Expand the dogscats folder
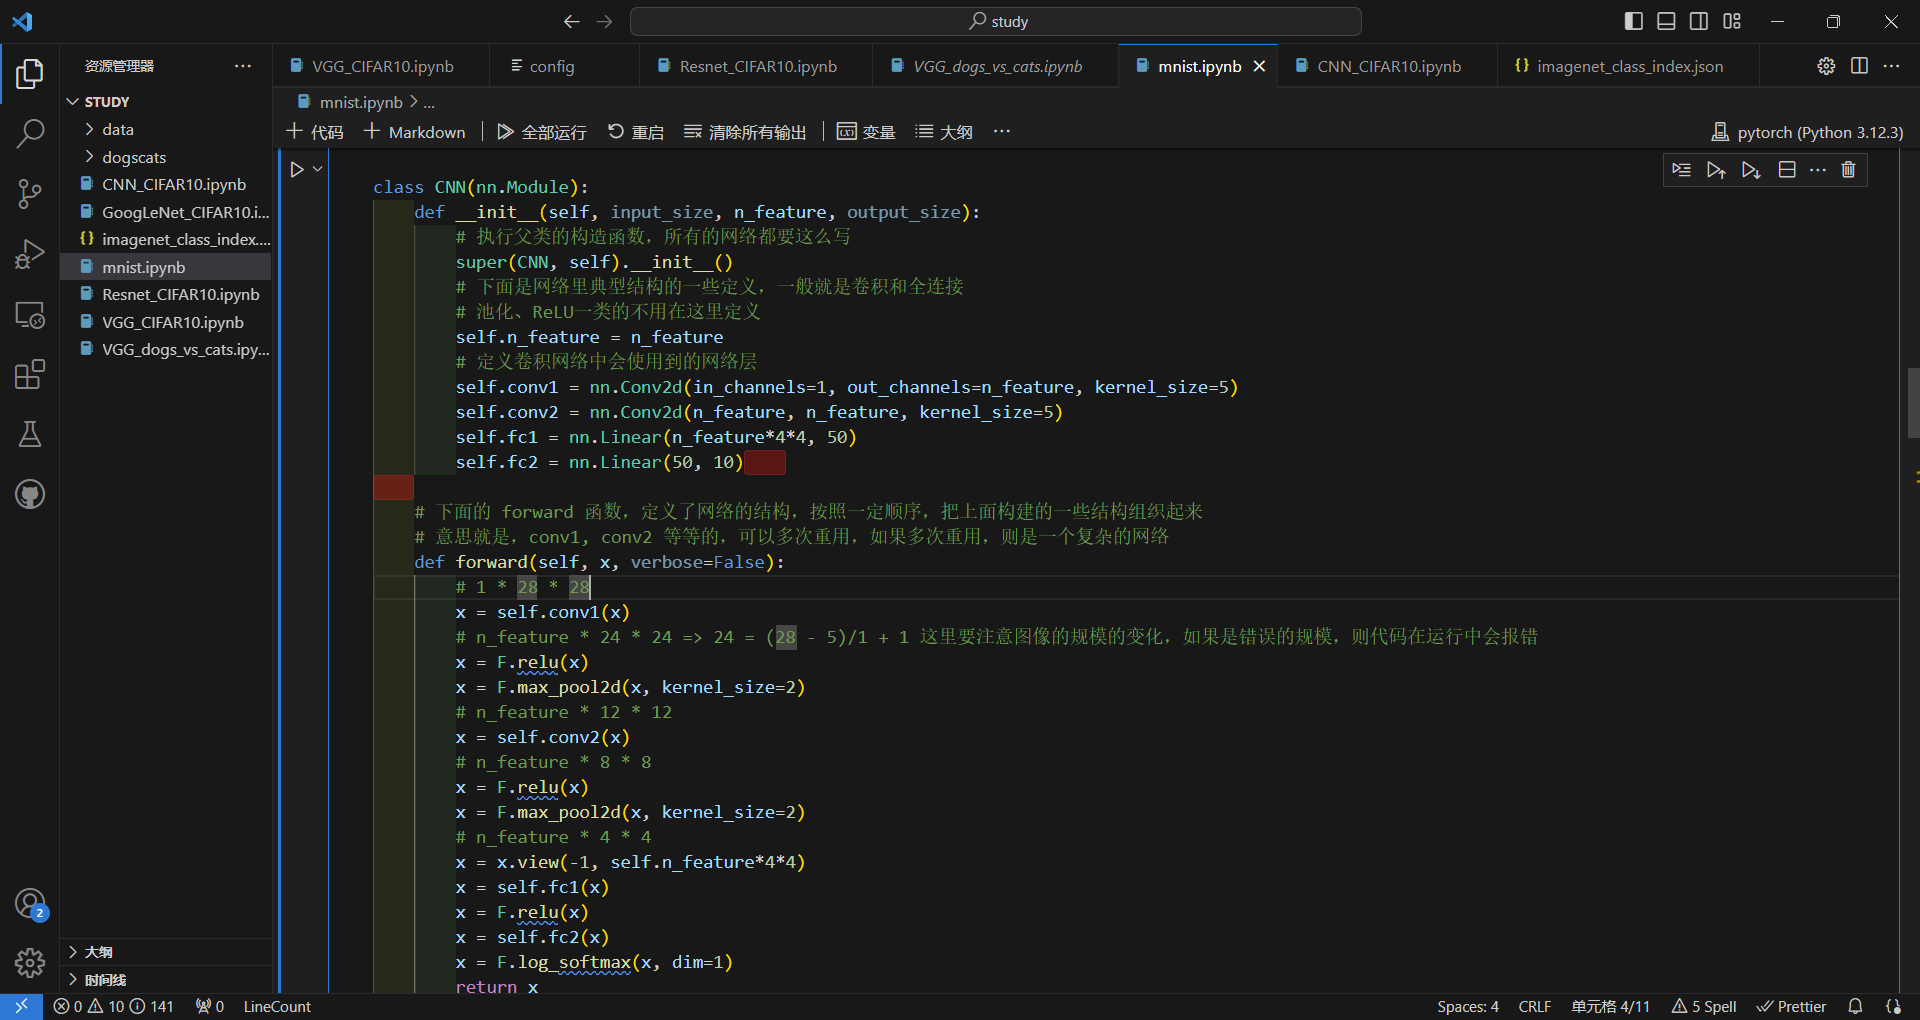The height and width of the screenshot is (1020, 1920). (x=133, y=157)
